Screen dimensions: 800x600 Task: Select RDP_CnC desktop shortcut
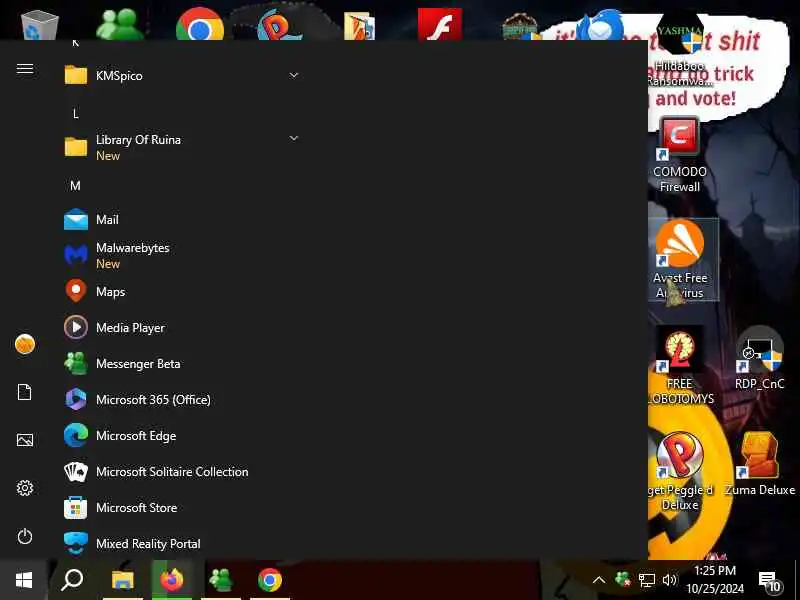click(759, 359)
